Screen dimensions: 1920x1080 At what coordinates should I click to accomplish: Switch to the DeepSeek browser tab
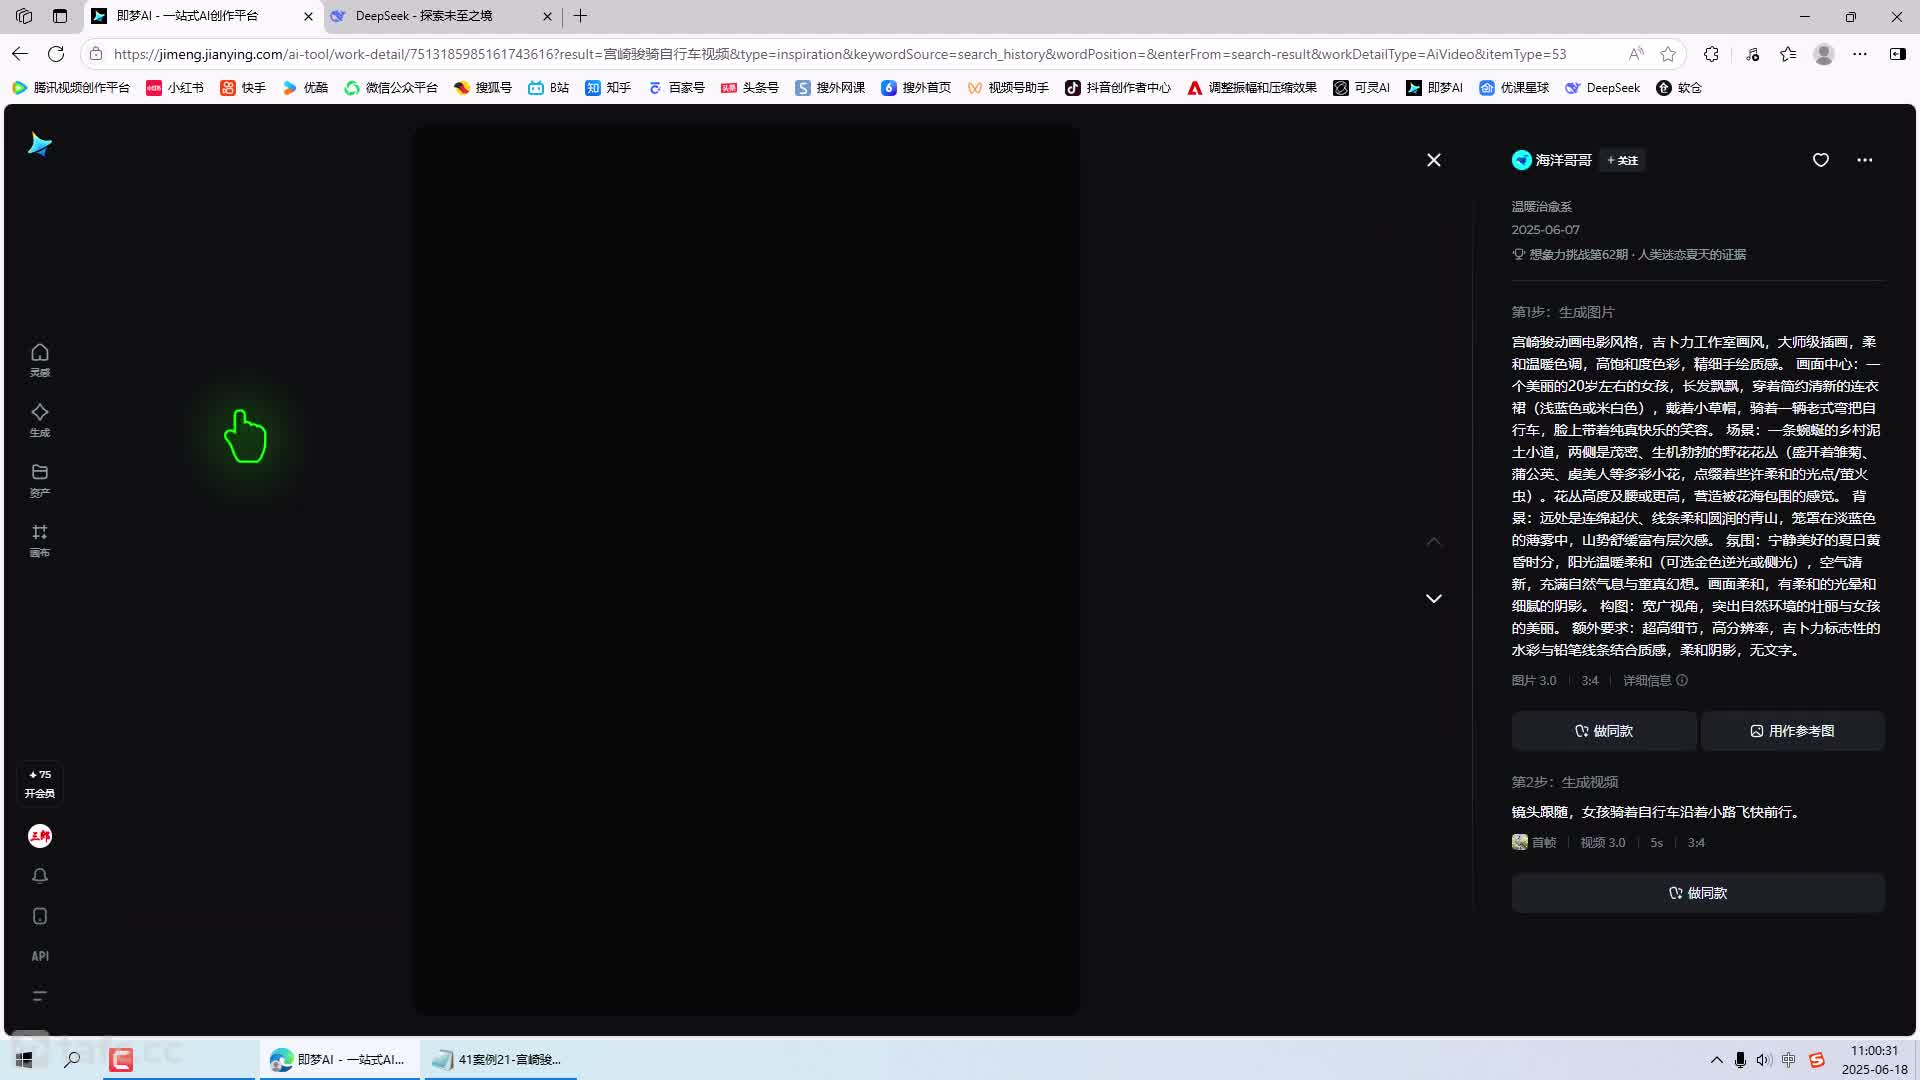coord(424,16)
